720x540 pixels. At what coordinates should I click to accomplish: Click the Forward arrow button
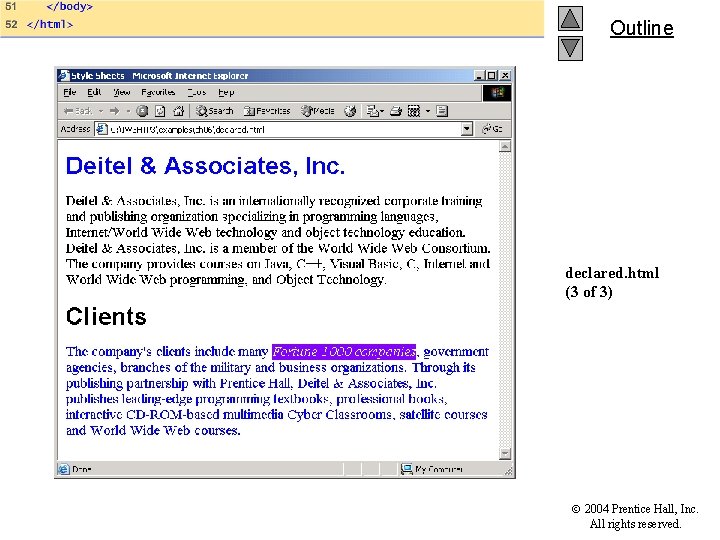pos(114,111)
